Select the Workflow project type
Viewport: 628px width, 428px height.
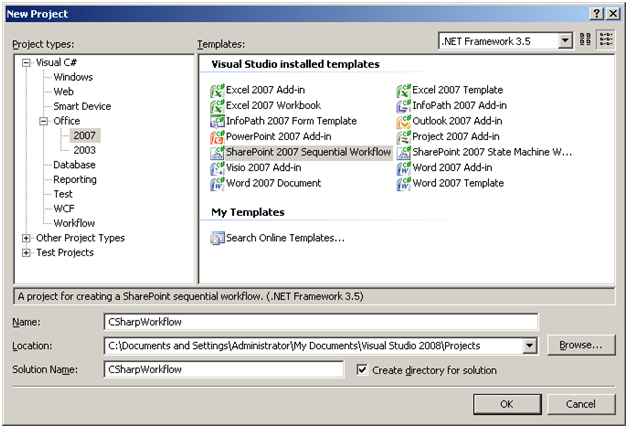tap(74, 223)
